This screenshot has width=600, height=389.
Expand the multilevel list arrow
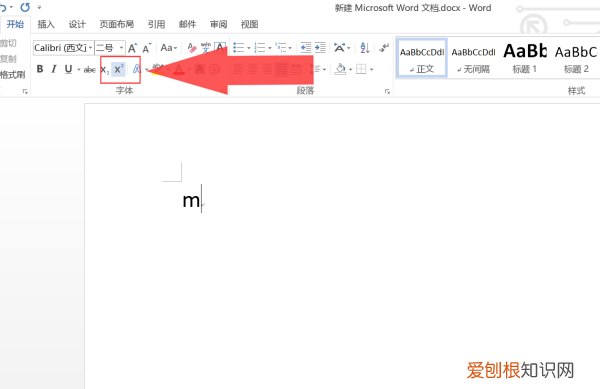tap(290, 48)
